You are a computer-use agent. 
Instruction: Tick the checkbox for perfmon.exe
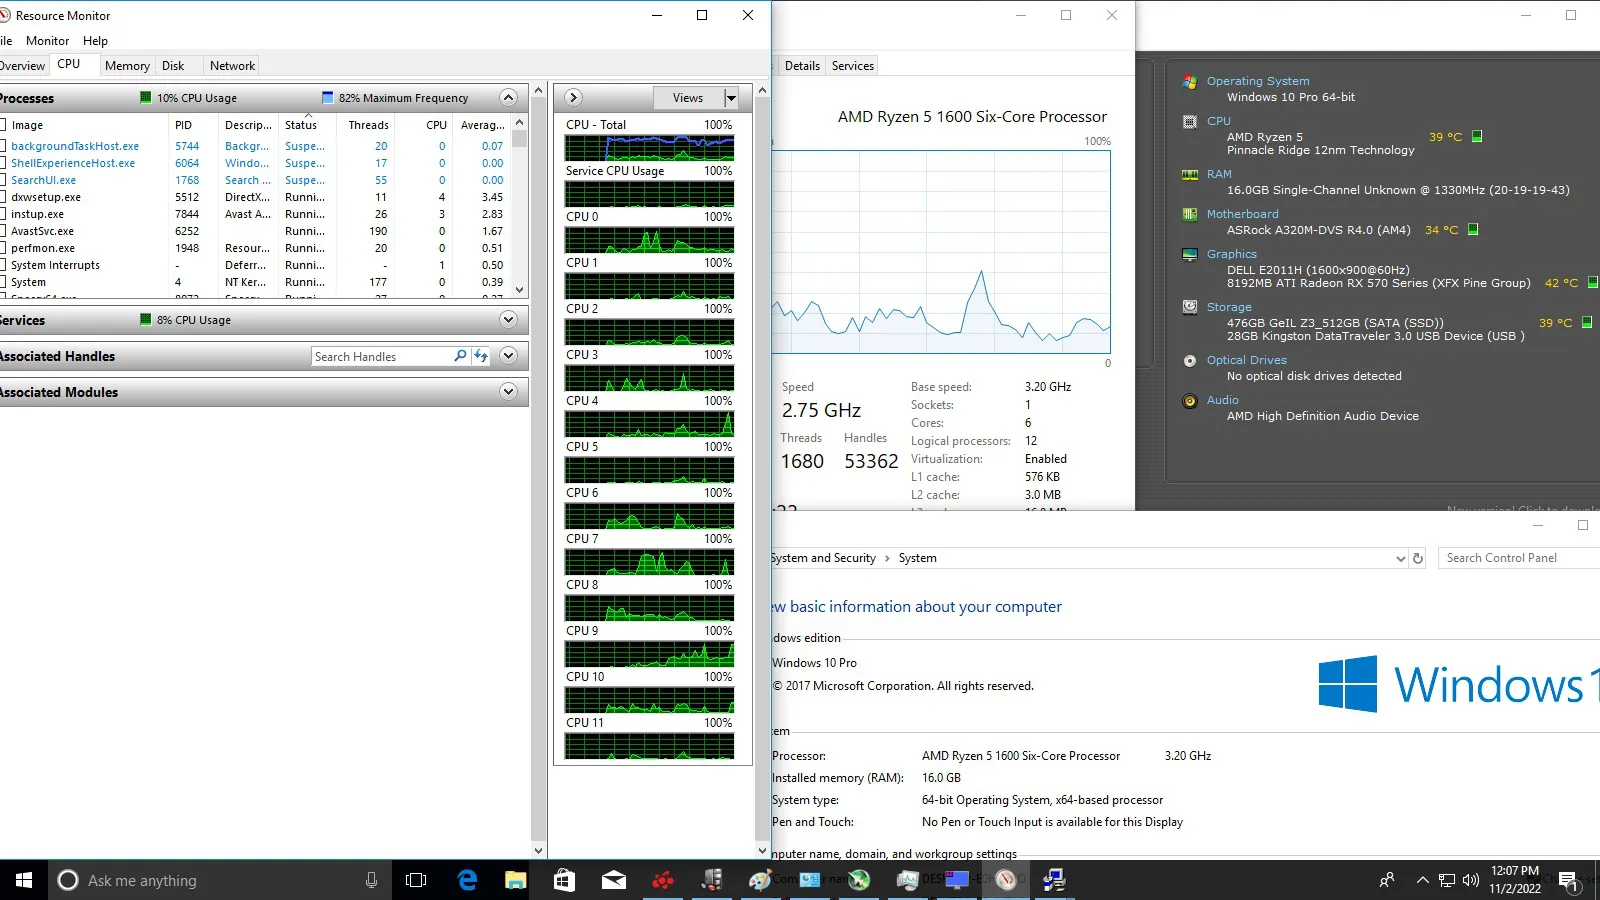click(x=3, y=248)
